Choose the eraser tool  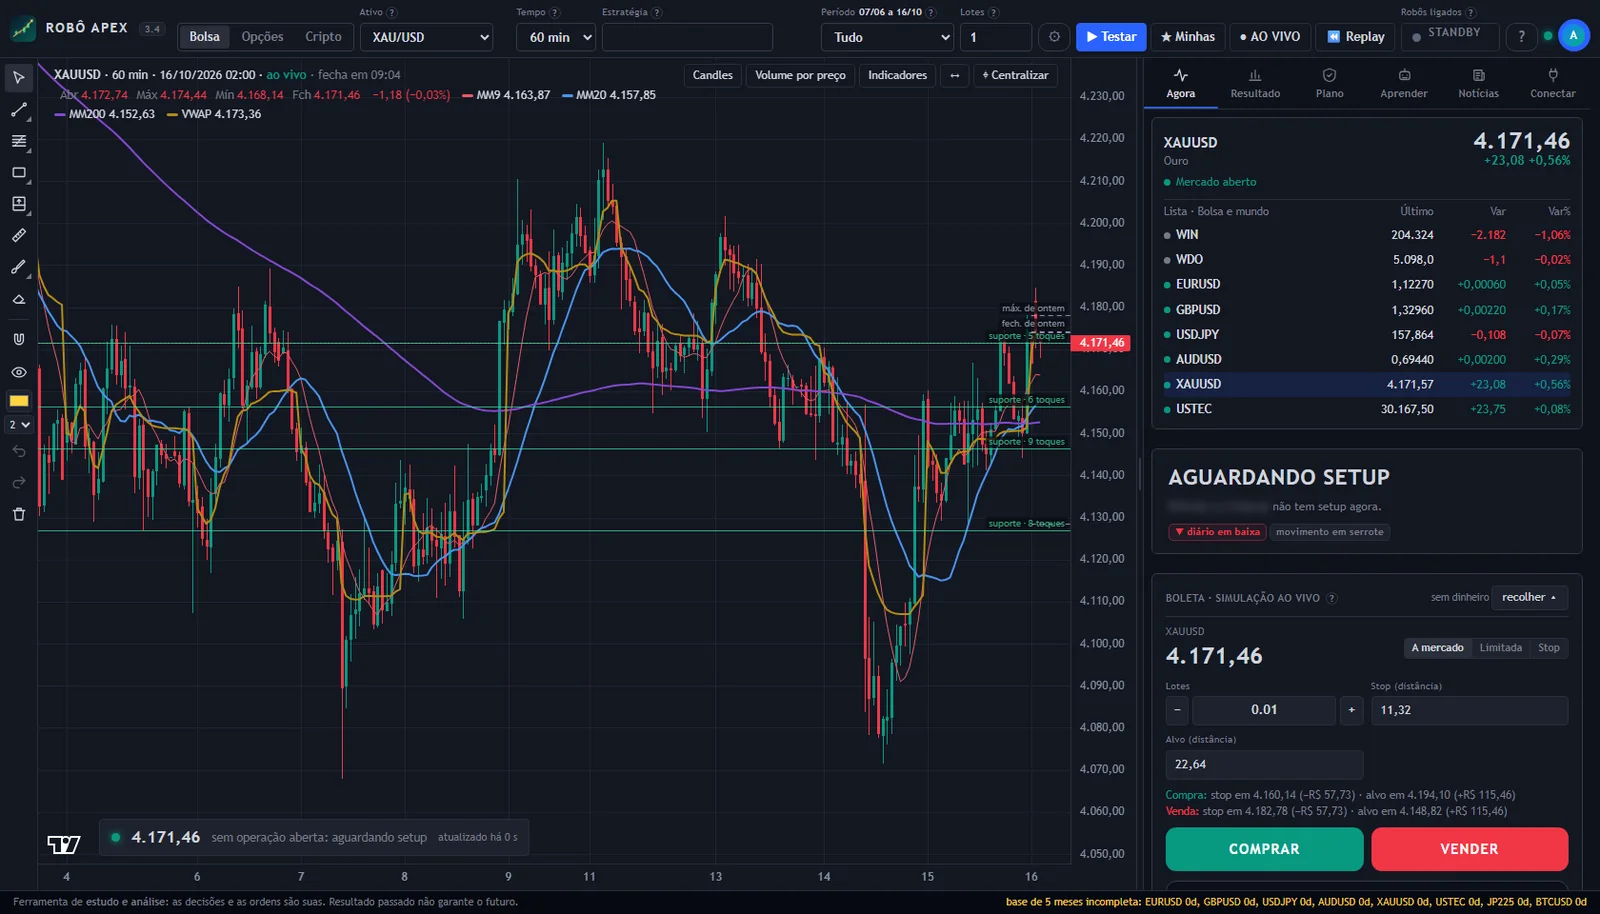(x=18, y=299)
